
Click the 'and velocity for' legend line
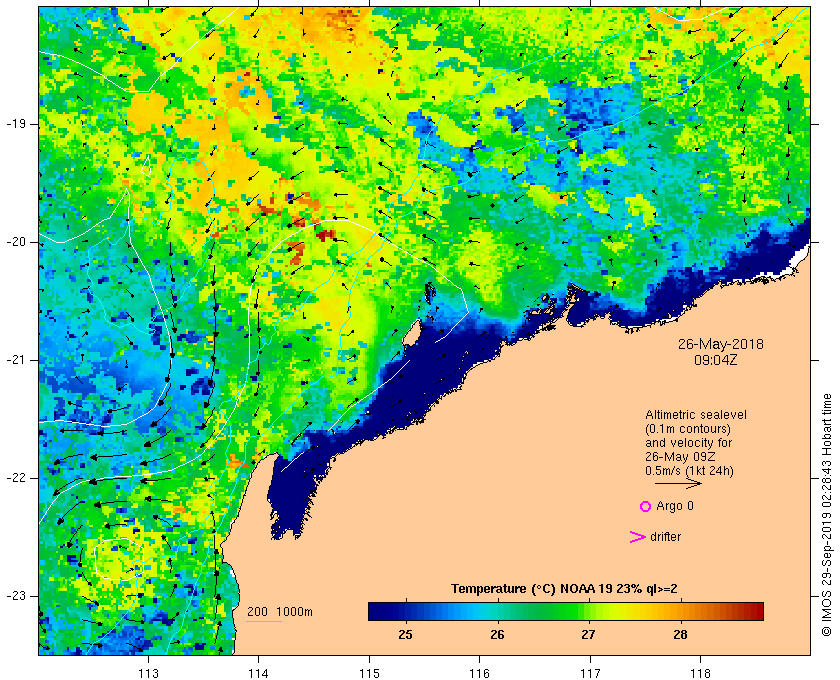tap(688, 443)
